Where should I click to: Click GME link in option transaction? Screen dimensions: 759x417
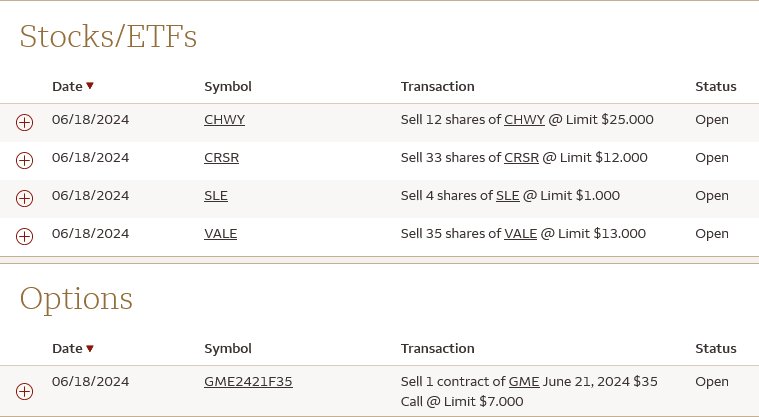[x=524, y=382]
